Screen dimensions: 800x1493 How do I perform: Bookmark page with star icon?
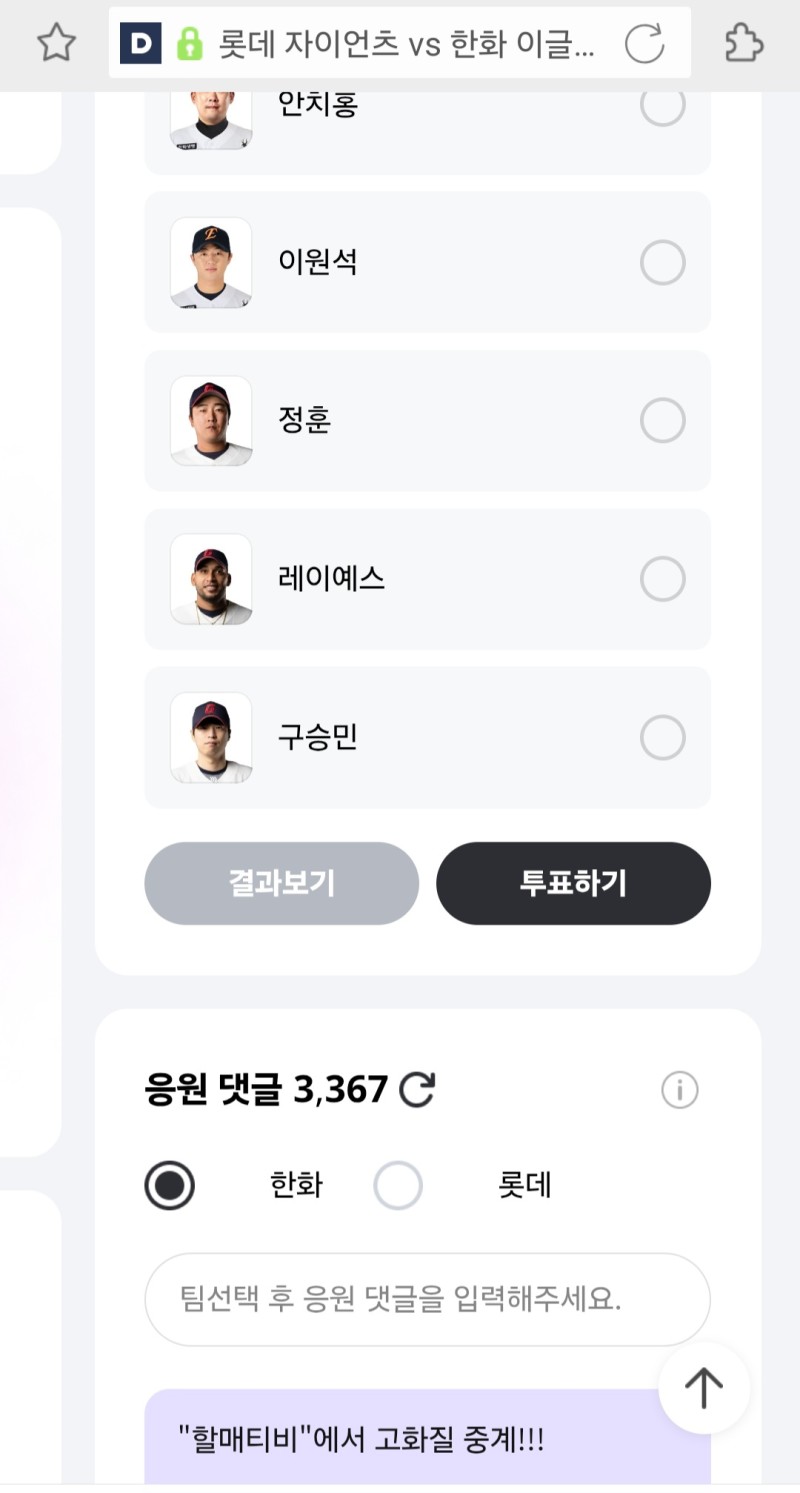(56, 43)
